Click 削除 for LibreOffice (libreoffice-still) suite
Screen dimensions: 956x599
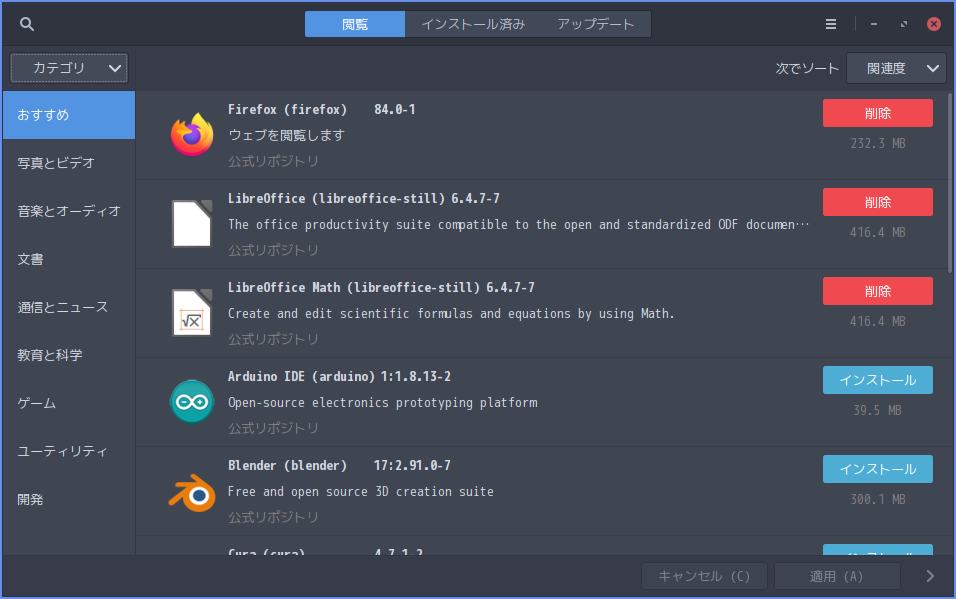tap(877, 202)
